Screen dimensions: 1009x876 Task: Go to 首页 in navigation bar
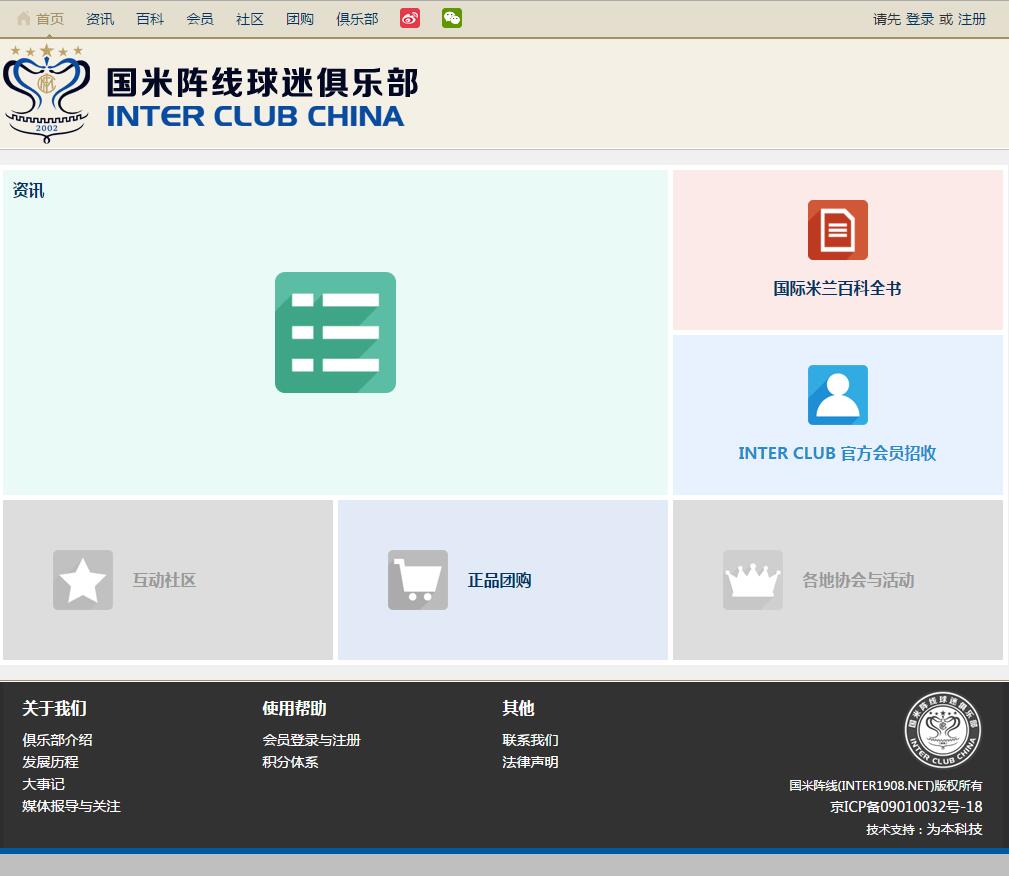pyautogui.click(x=50, y=19)
